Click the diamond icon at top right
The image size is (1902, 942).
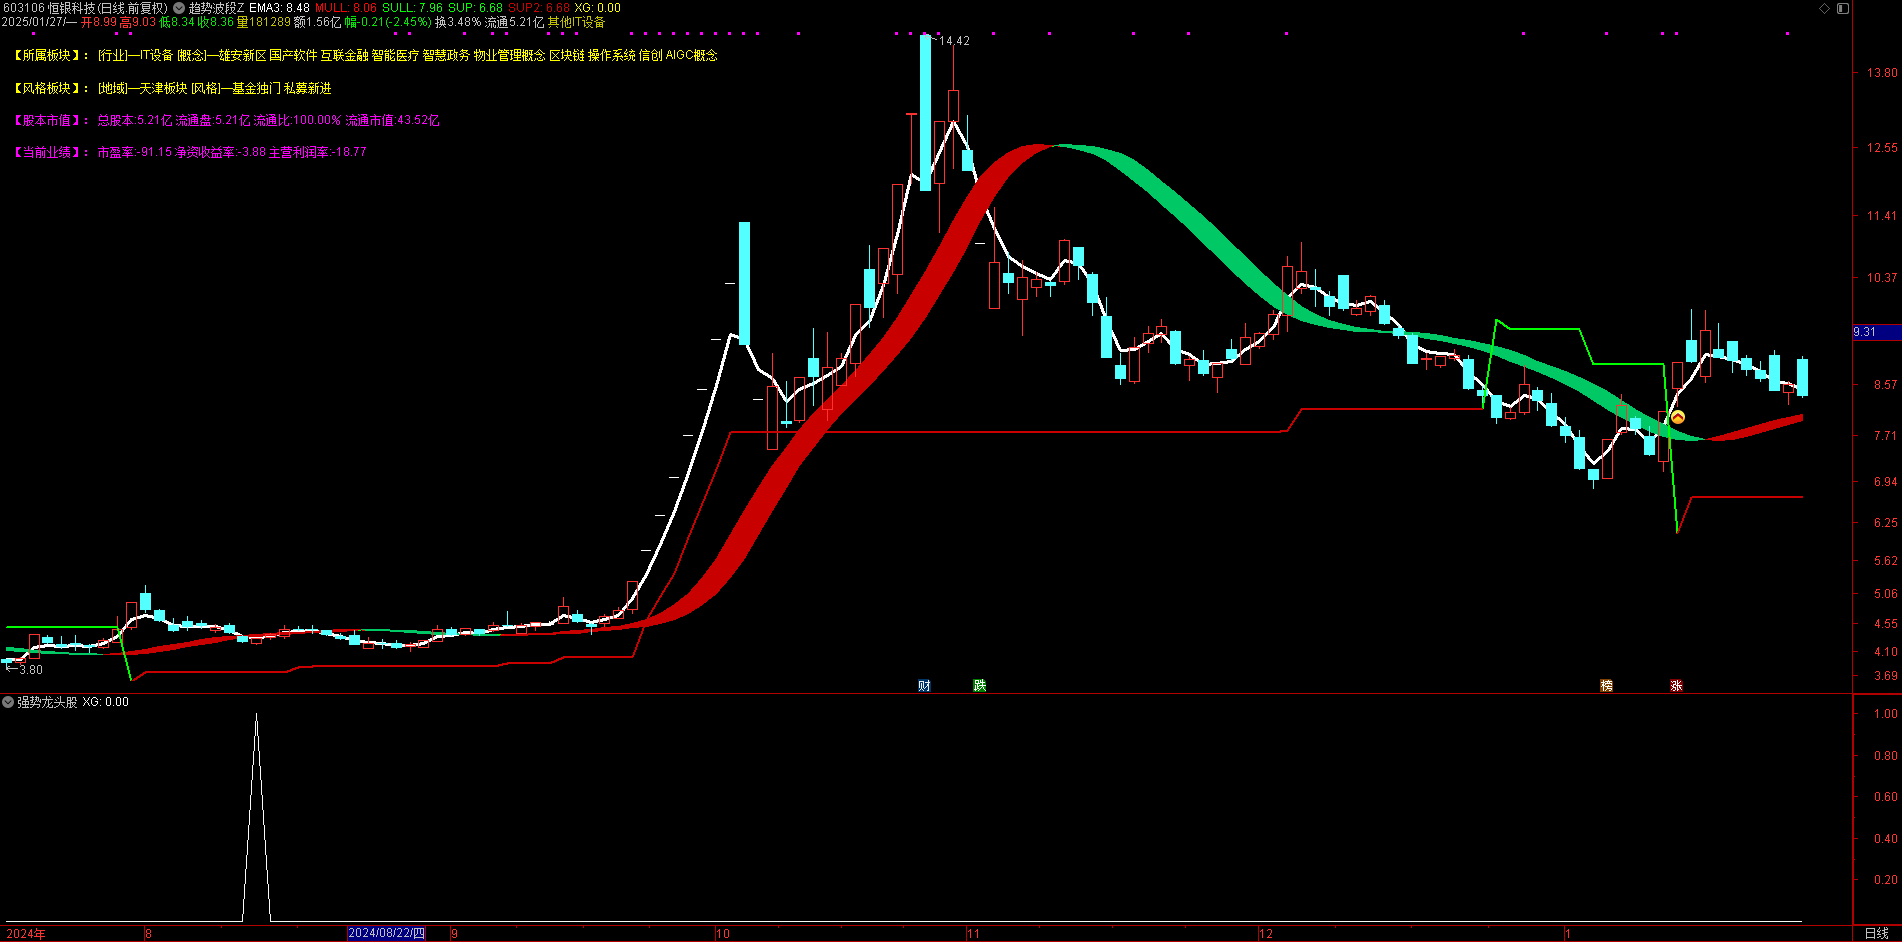(1824, 8)
